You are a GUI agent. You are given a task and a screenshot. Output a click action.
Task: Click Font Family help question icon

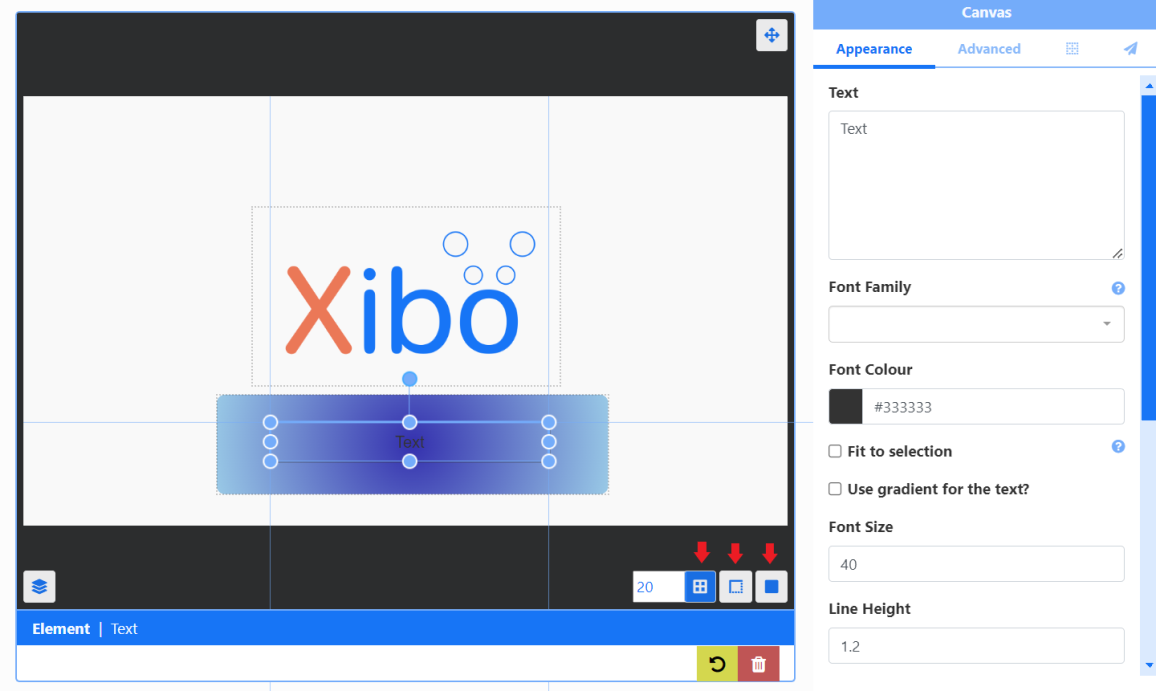click(x=1118, y=288)
